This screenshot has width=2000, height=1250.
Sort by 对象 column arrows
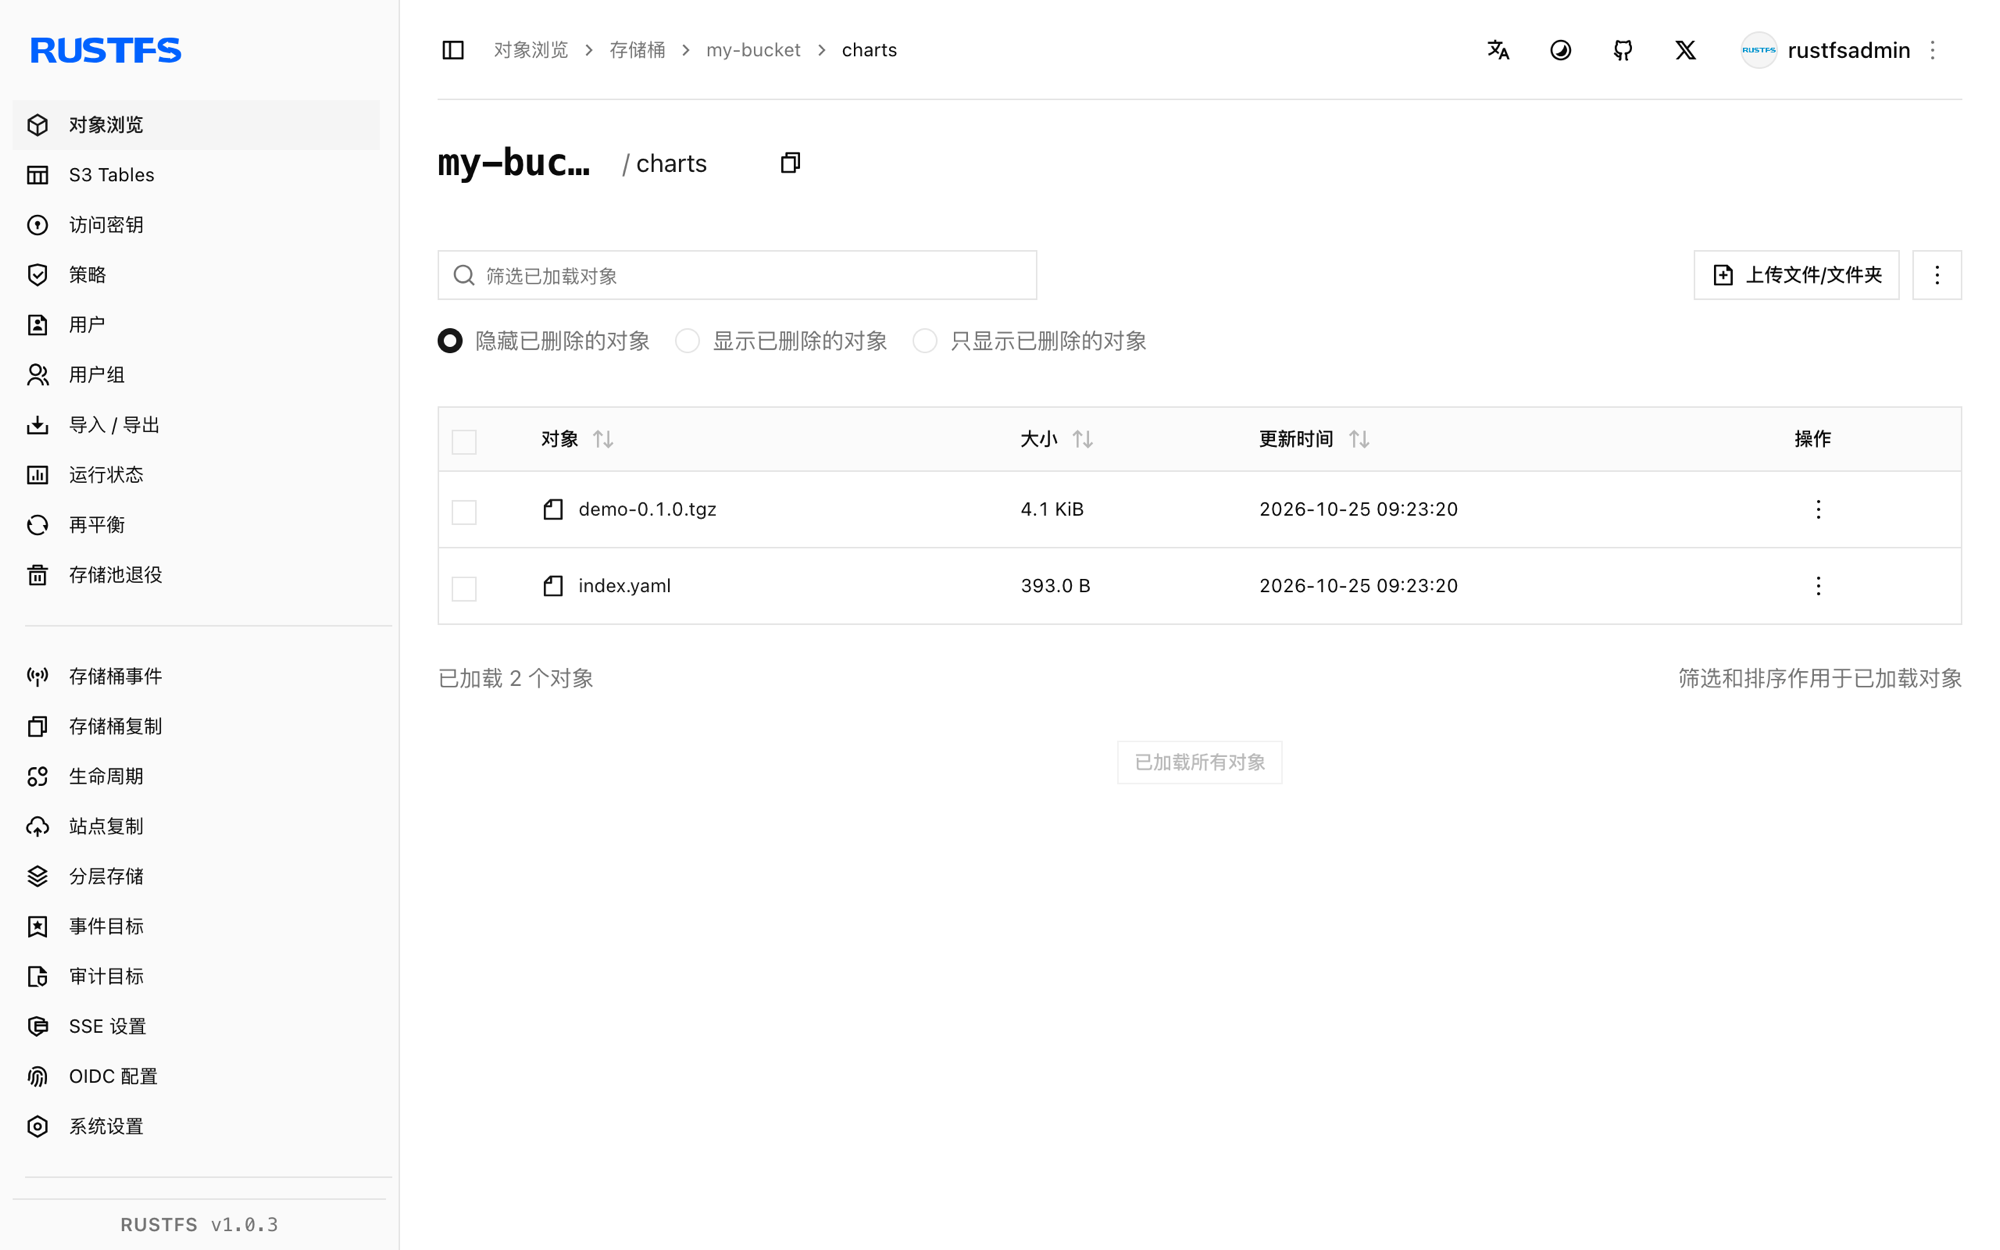coord(603,439)
